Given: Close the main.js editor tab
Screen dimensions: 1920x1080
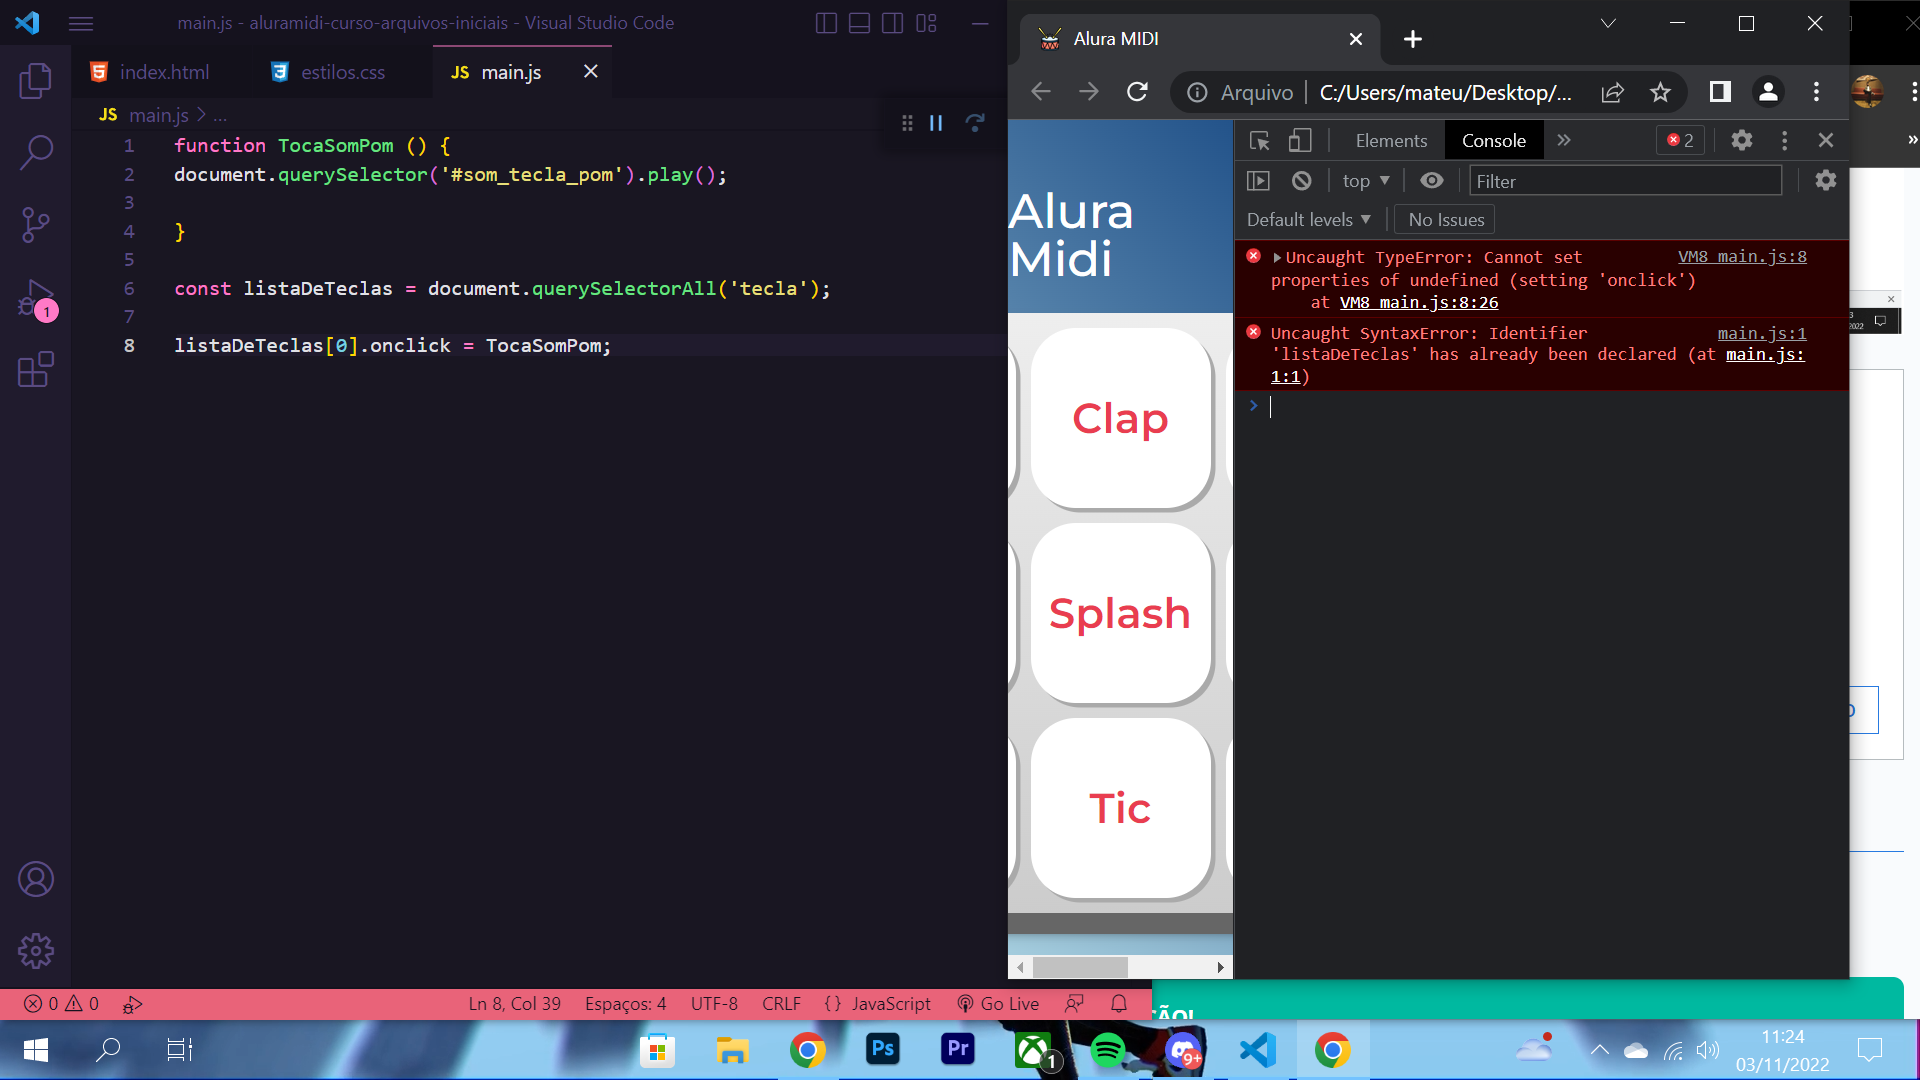Looking at the screenshot, I should [x=591, y=71].
